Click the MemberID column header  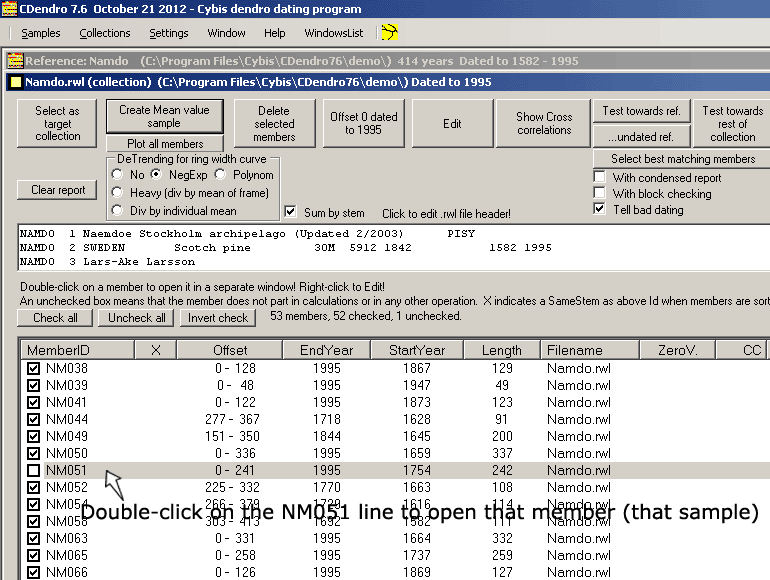click(x=78, y=350)
